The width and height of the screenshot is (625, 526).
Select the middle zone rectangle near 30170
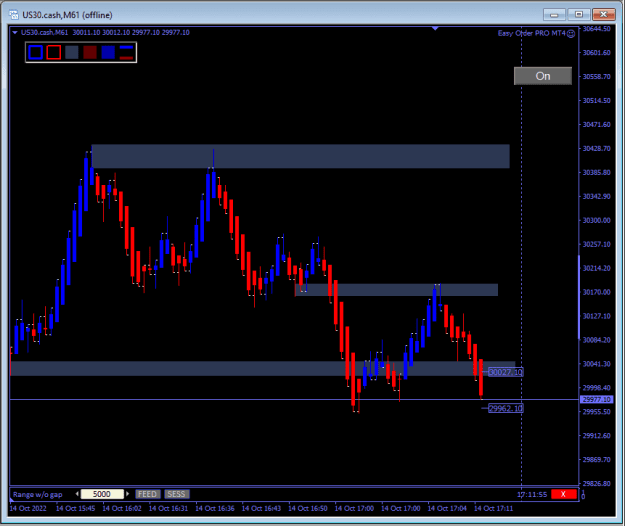pyautogui.click(x=397, y=290)
